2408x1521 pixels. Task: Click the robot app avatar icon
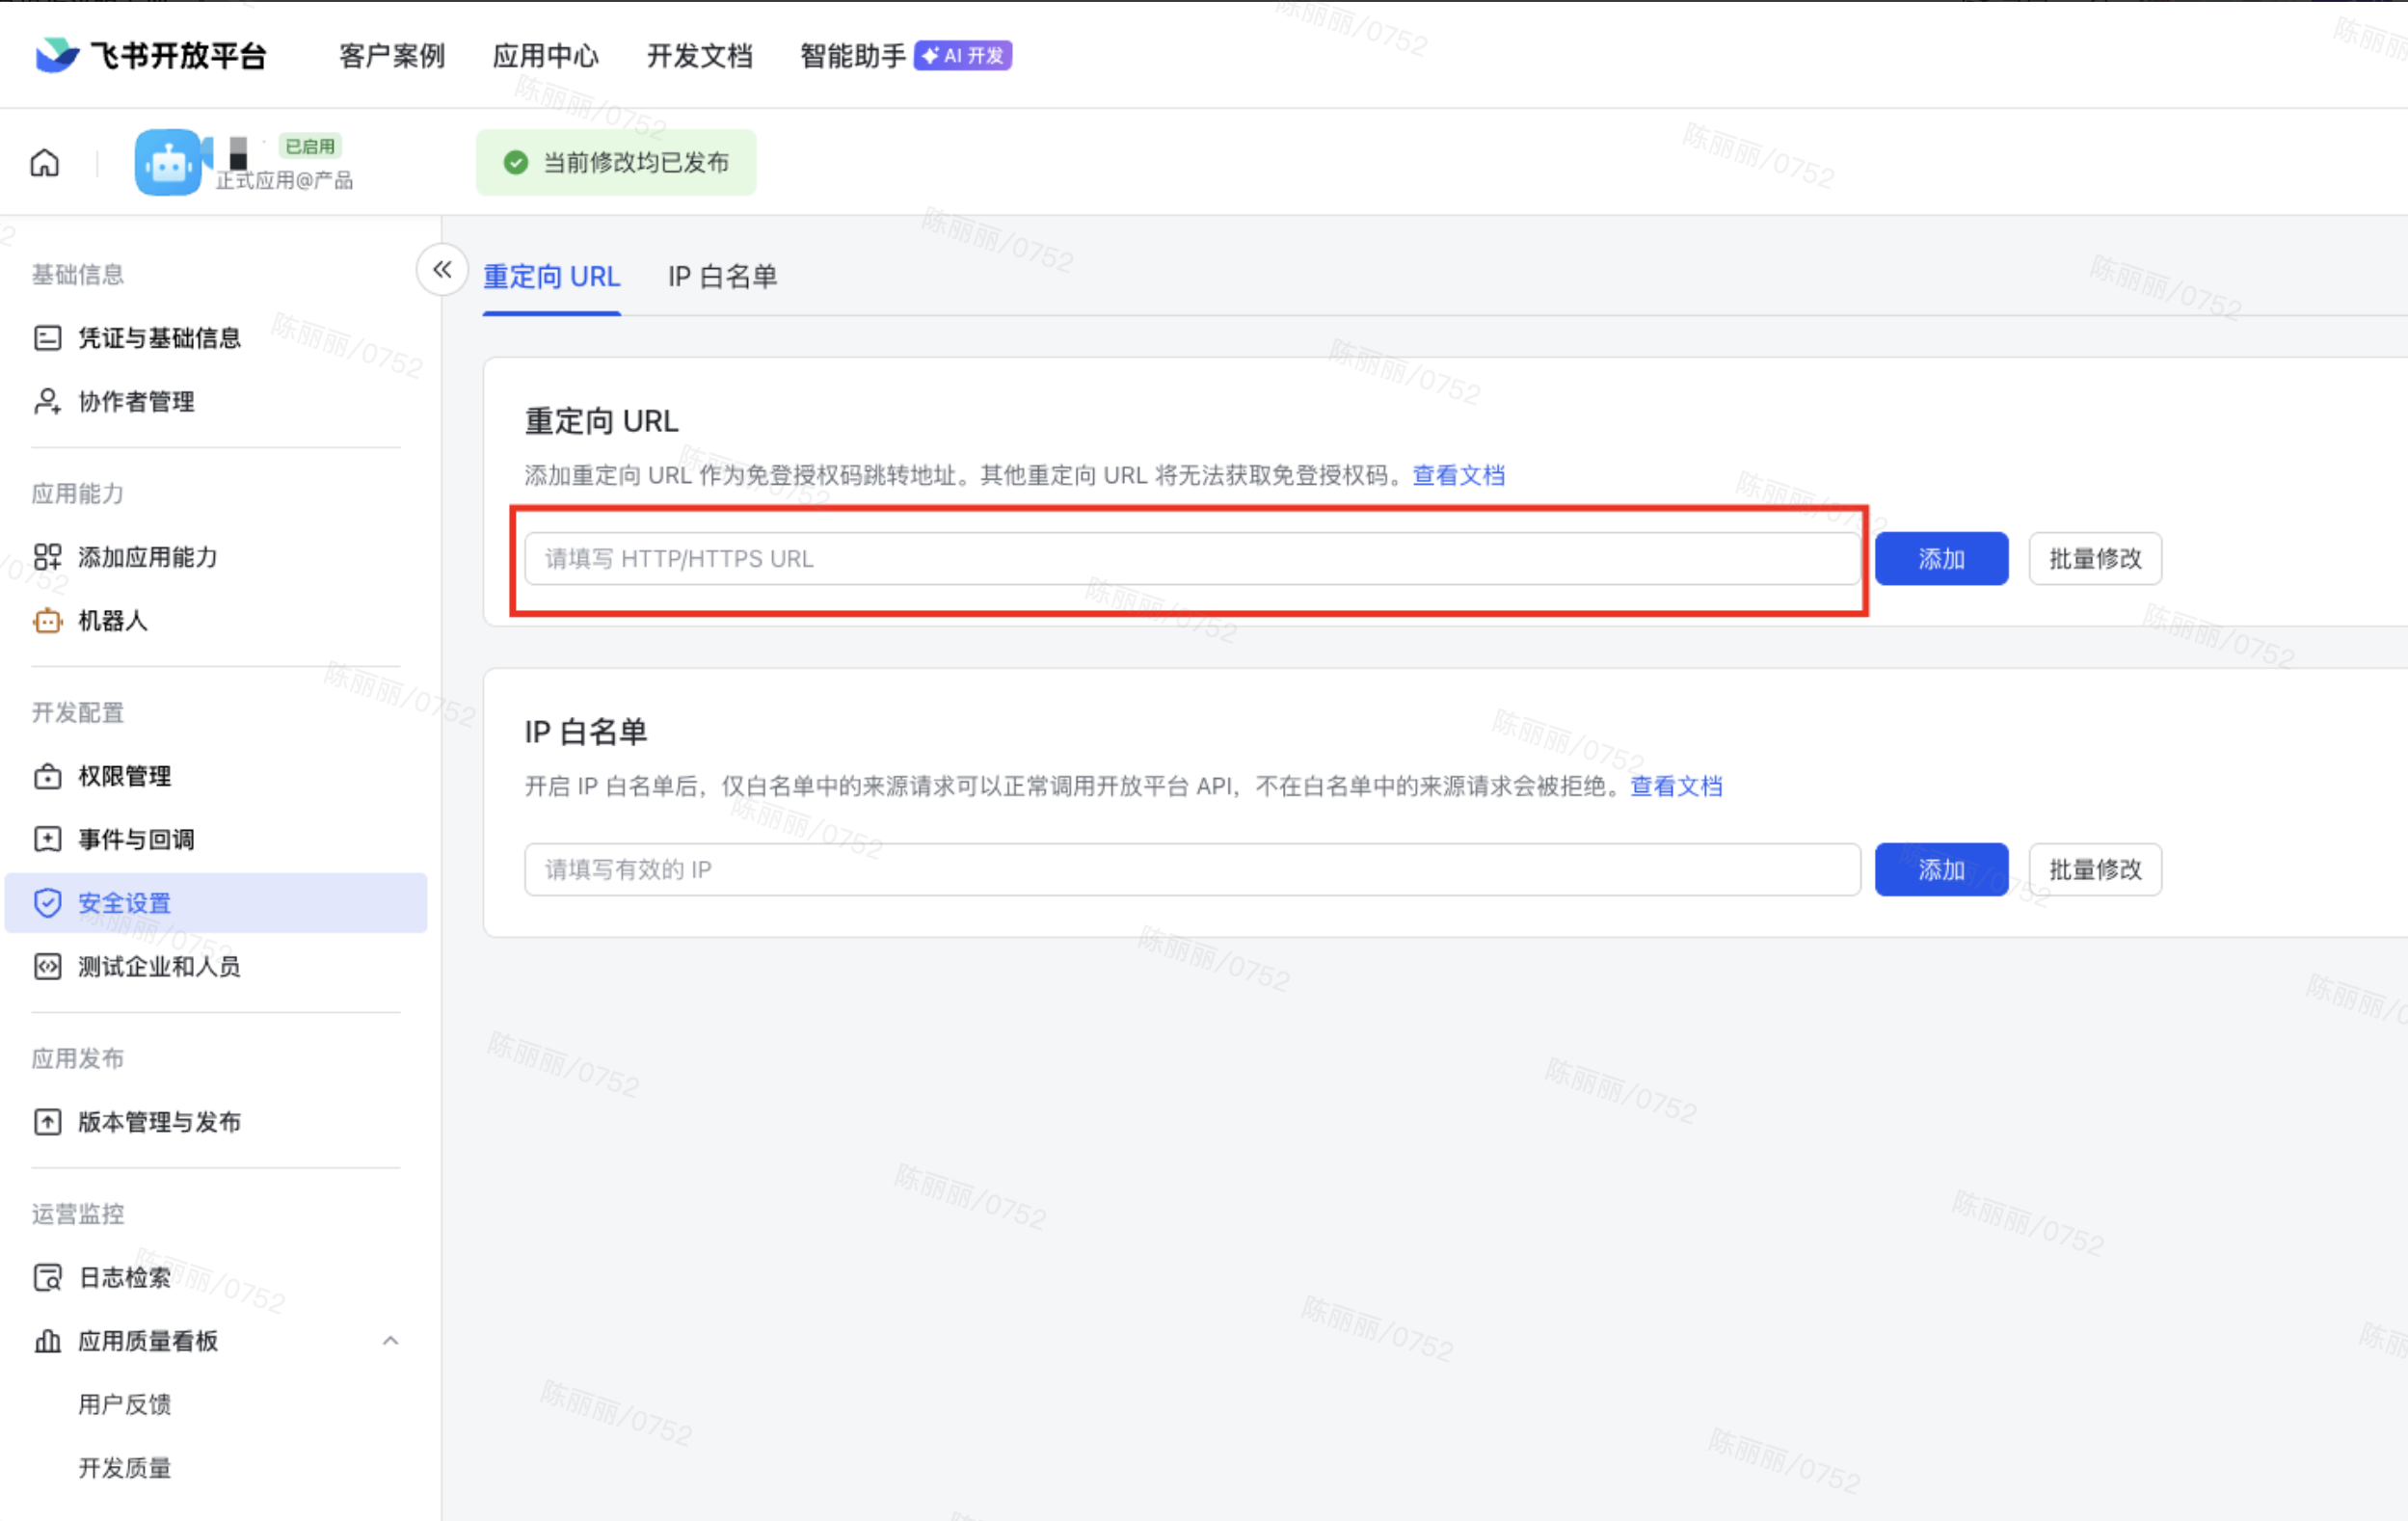click(168, 162)
